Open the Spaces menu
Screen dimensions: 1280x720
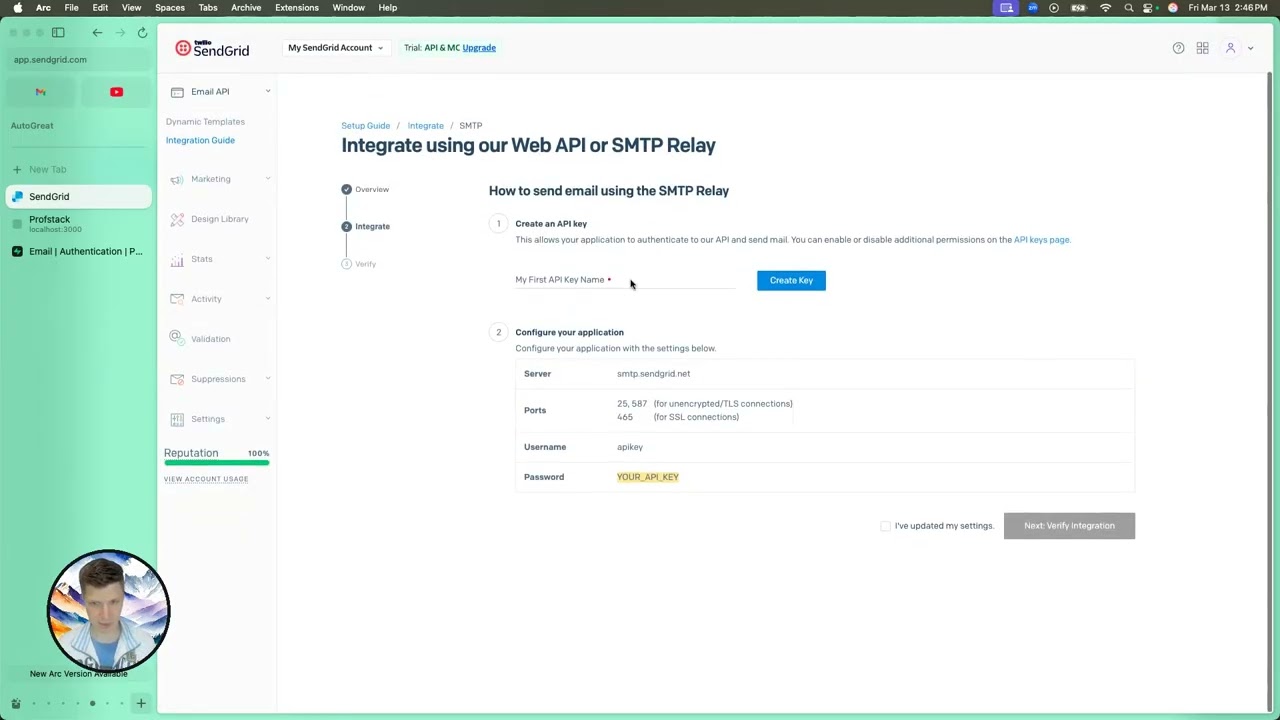pyautogui.click(x=170, y=8)
